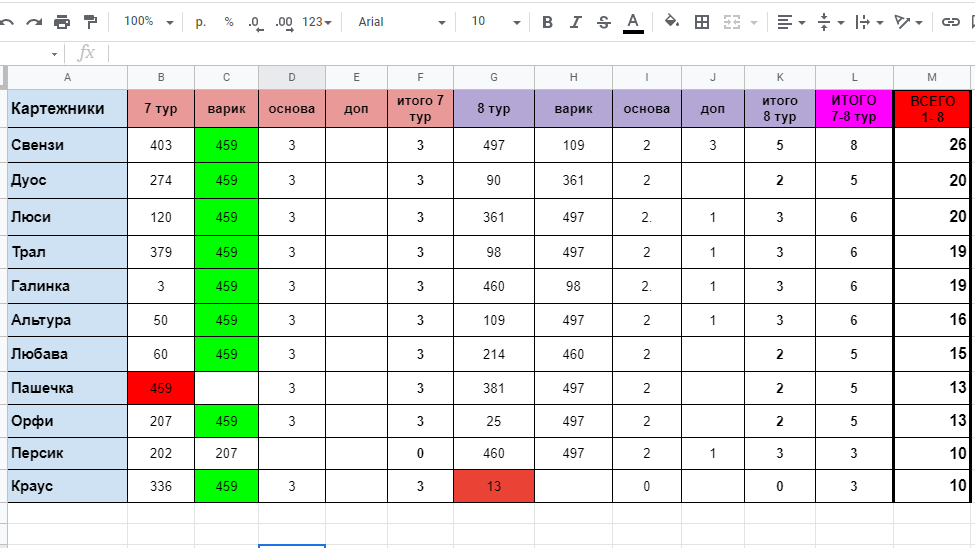This screenshot has width=975, height=548.
Task: Click the 207 варик cell in Персик row
Action: click(x=226, y=453)
